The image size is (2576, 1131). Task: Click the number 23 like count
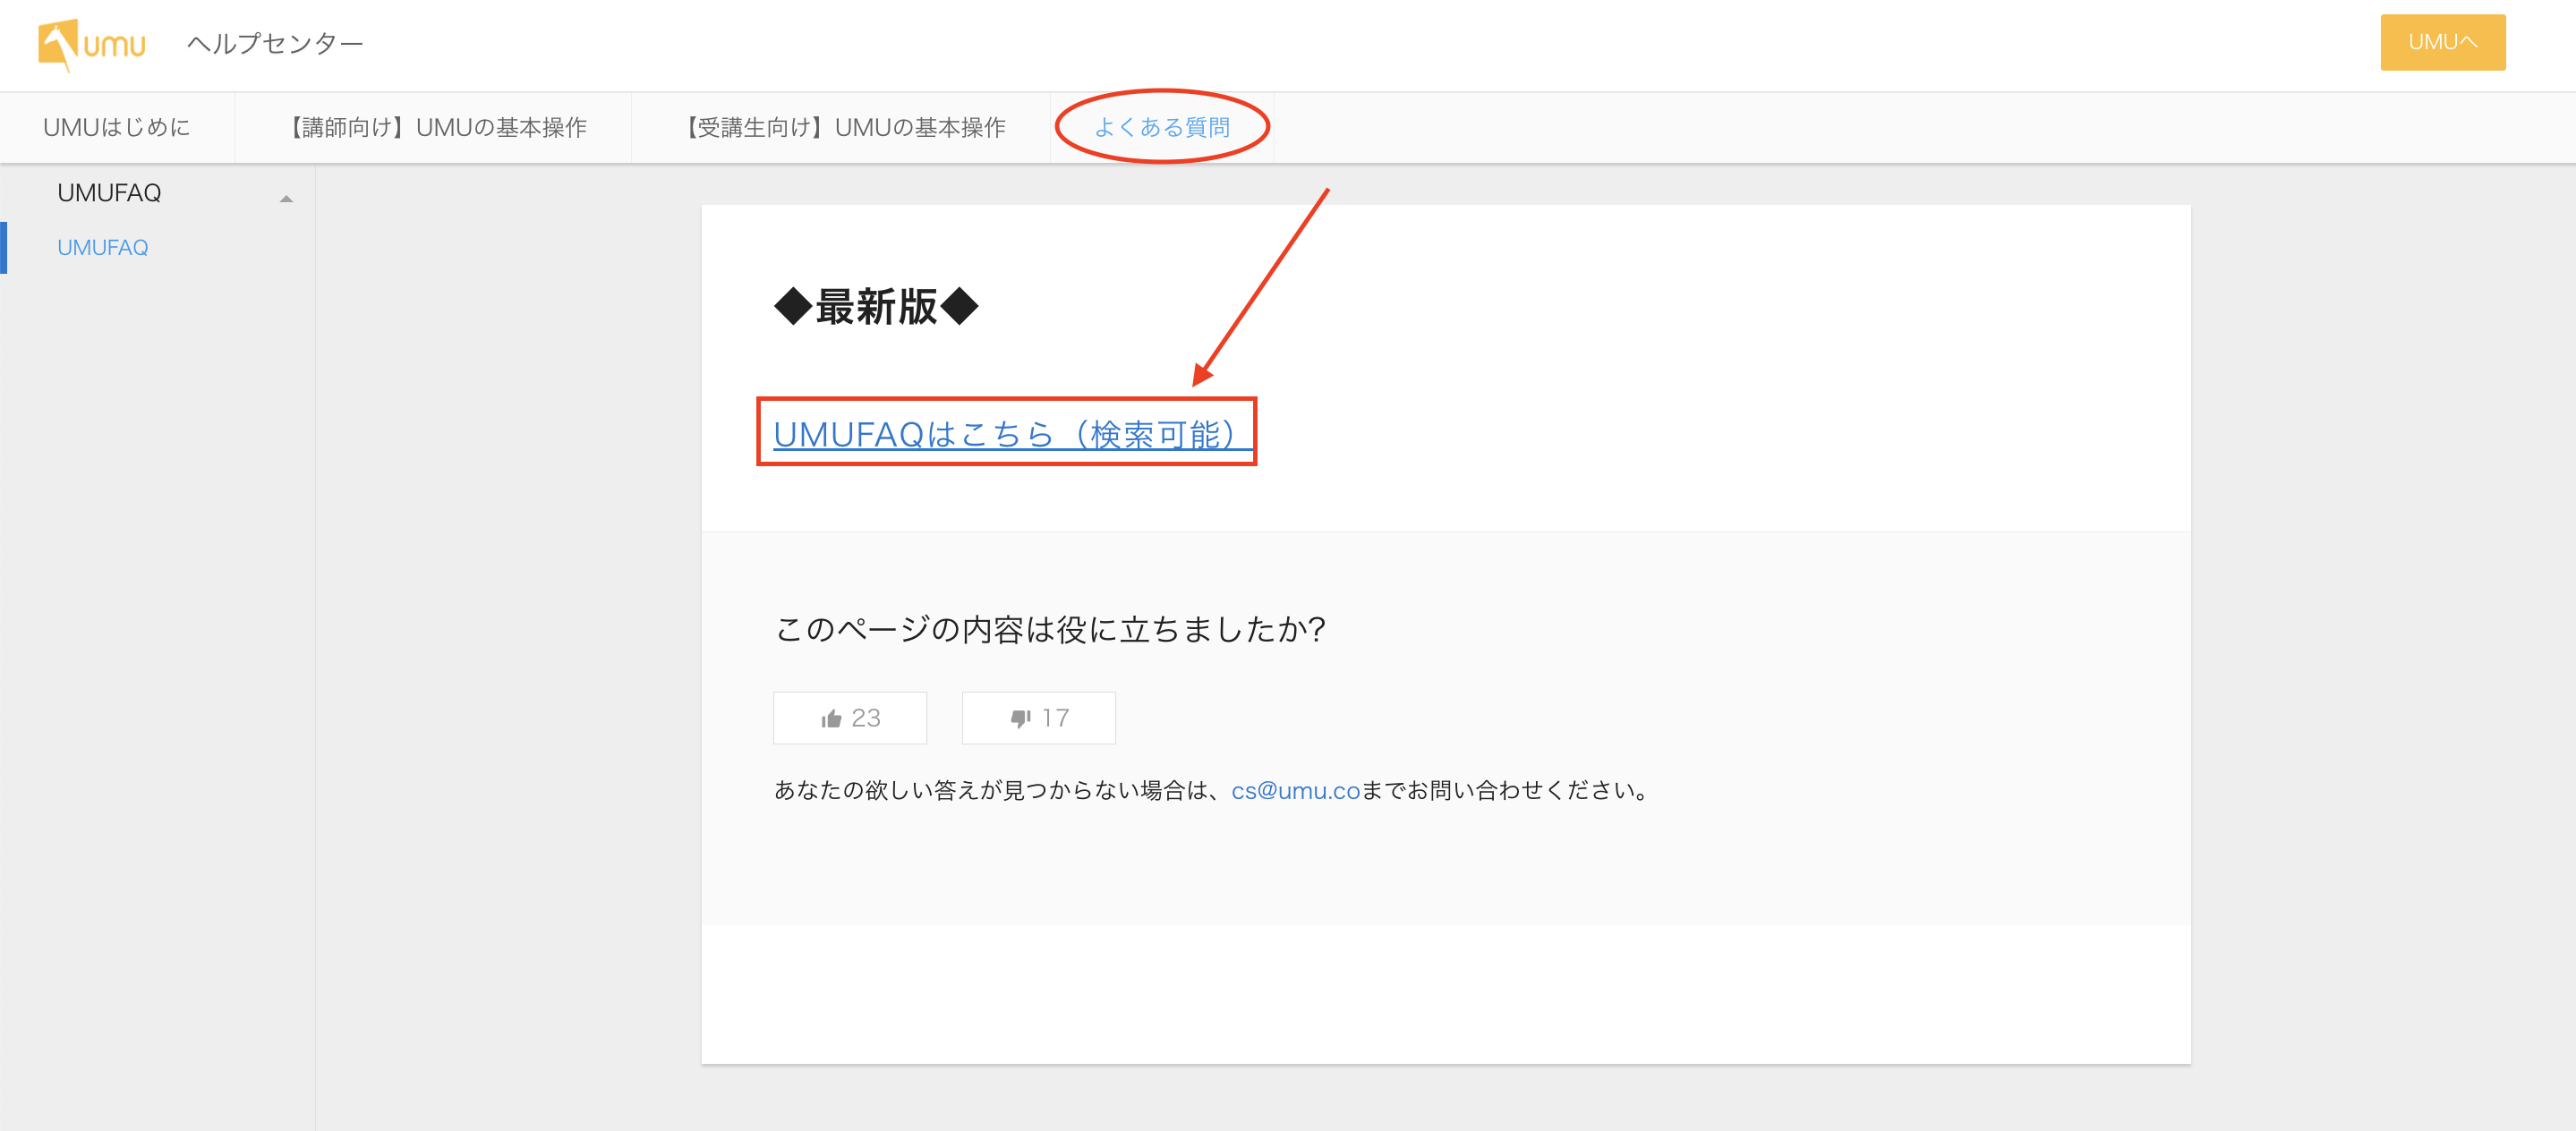coord(866,718)
